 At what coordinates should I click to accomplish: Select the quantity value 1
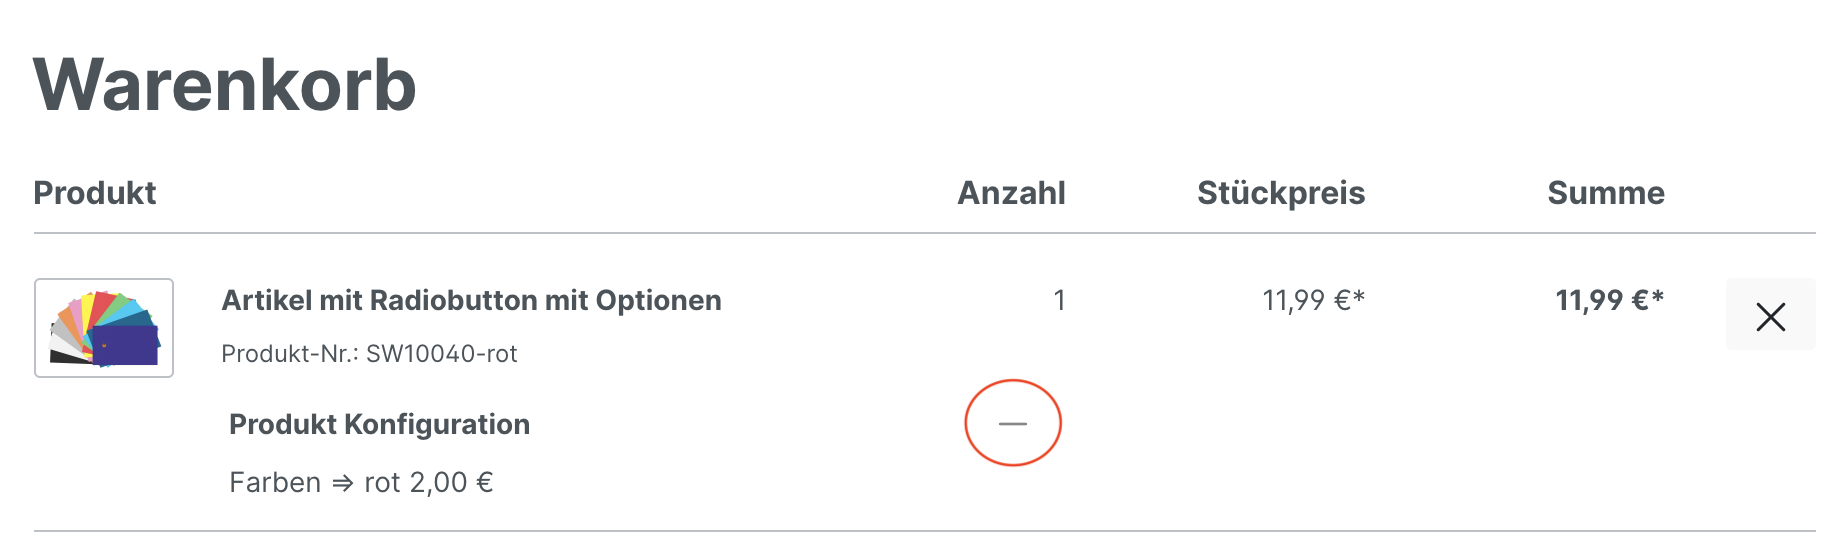tap(1059, 300)
